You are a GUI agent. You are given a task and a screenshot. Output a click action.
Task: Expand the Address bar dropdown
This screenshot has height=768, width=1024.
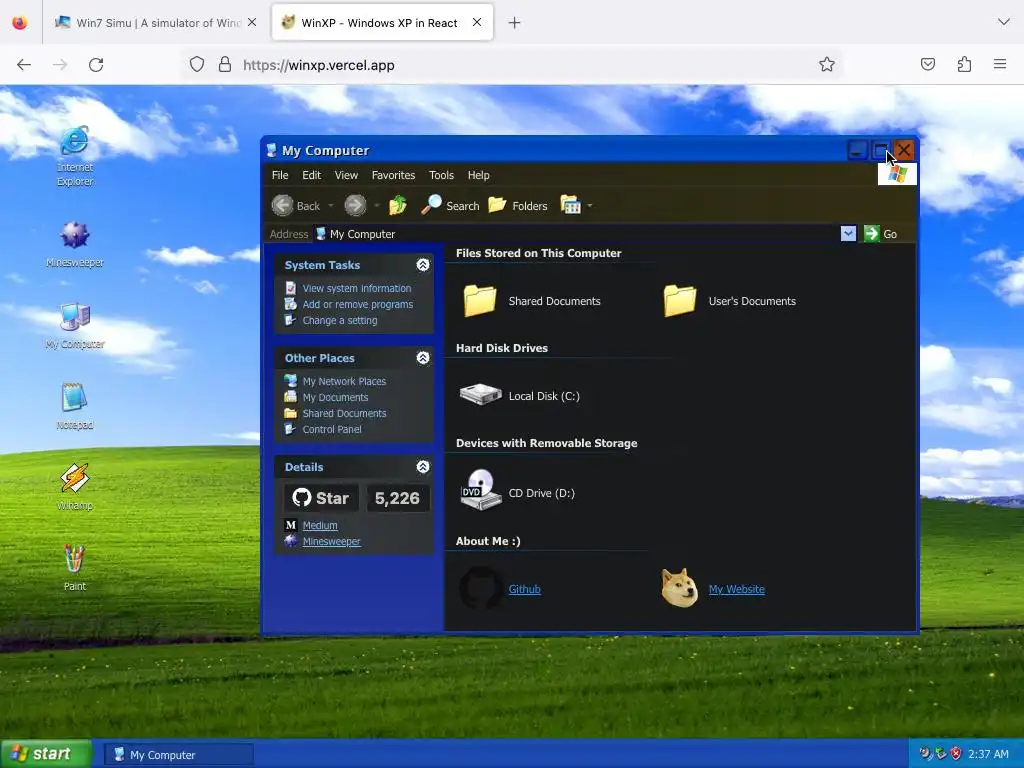pyautogui.click(x=848, y=234)
